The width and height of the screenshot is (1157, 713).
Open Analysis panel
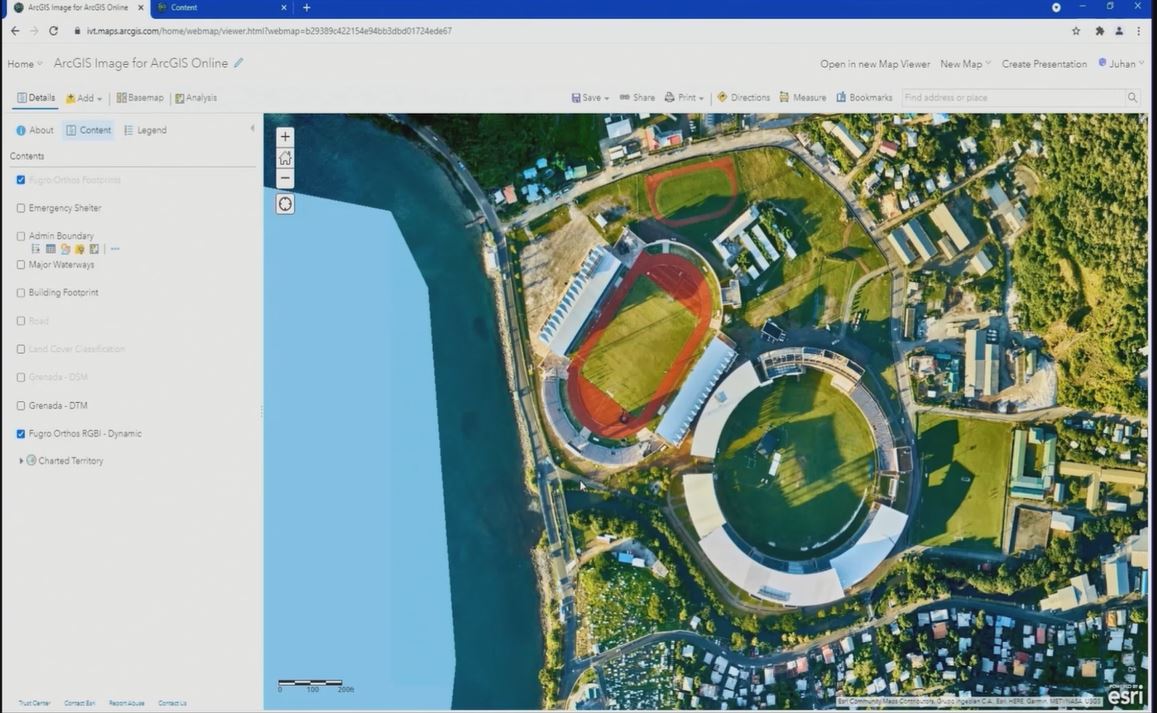tap(196, 97)
